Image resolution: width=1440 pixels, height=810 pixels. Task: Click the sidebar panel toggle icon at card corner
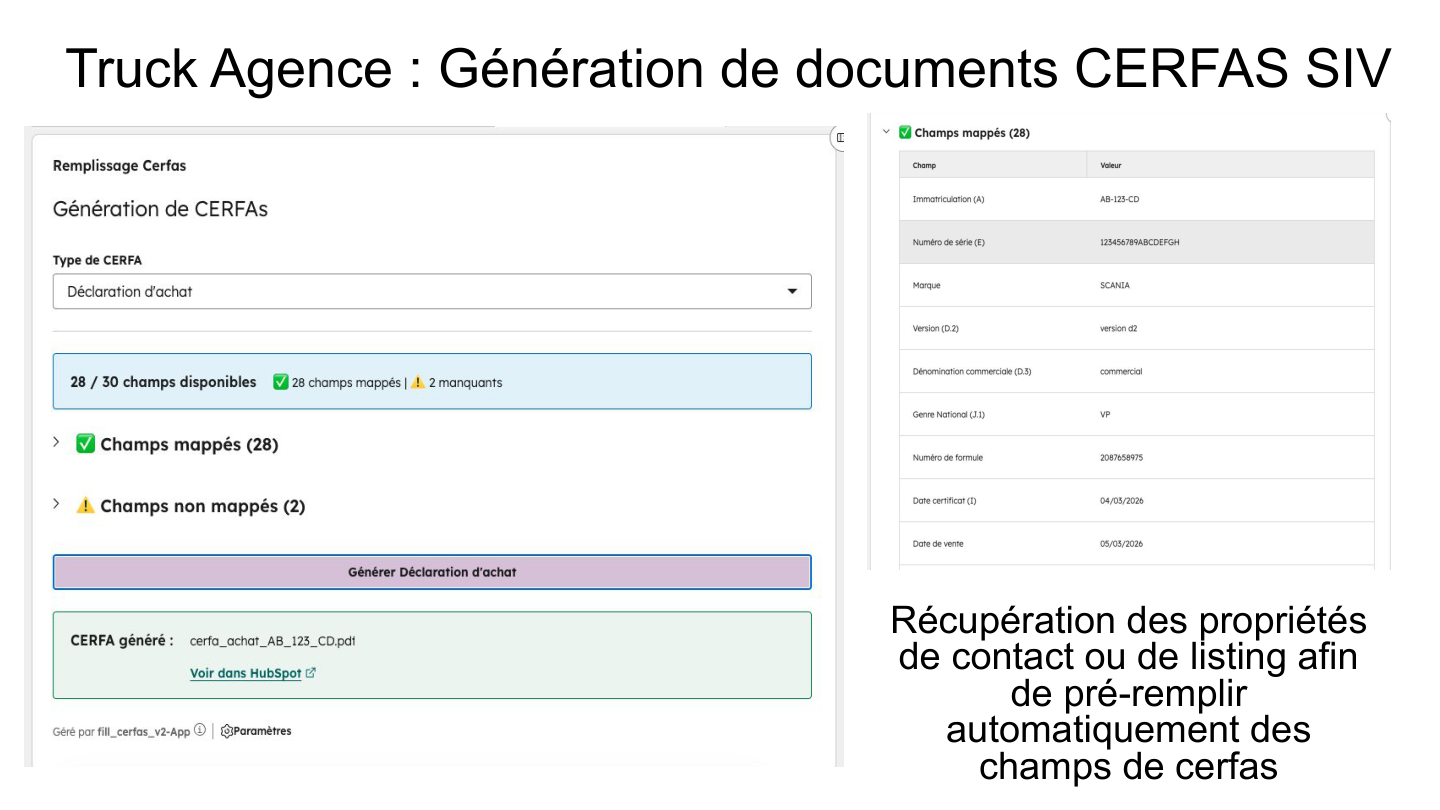point(840,138)
